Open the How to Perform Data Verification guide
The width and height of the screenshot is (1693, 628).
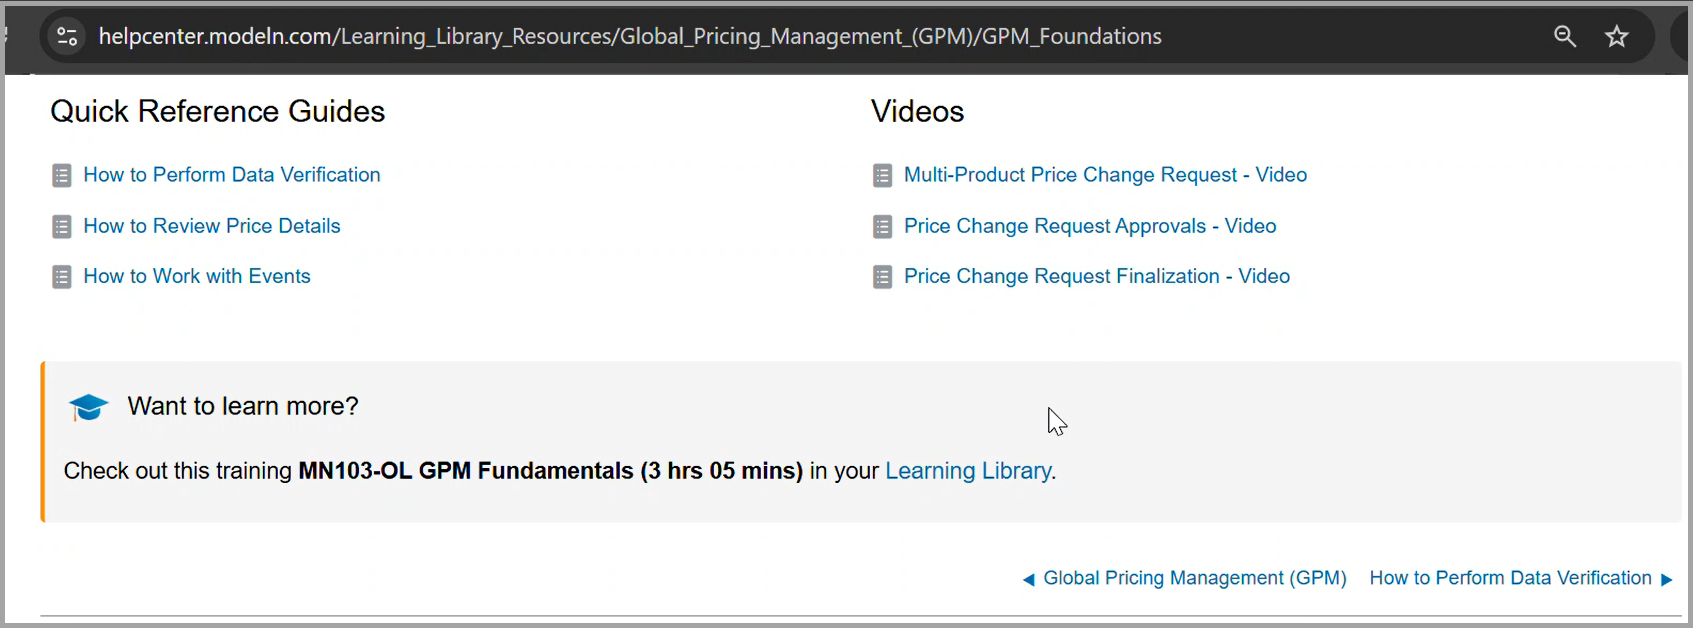click(231, 175)
